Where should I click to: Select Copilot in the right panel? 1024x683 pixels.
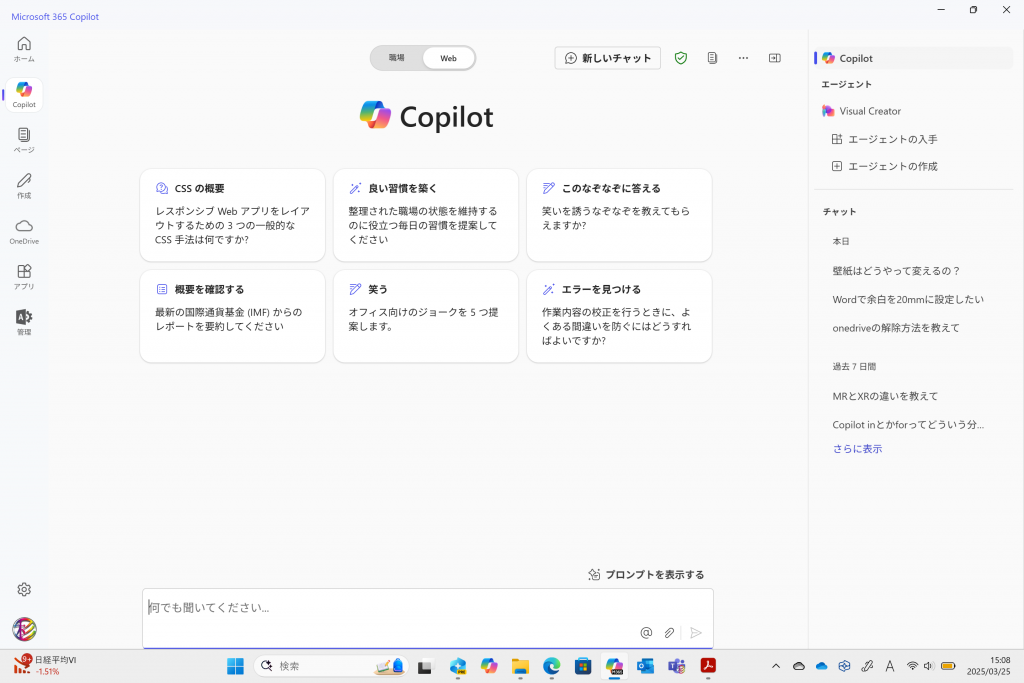click(x=914, y=58)
